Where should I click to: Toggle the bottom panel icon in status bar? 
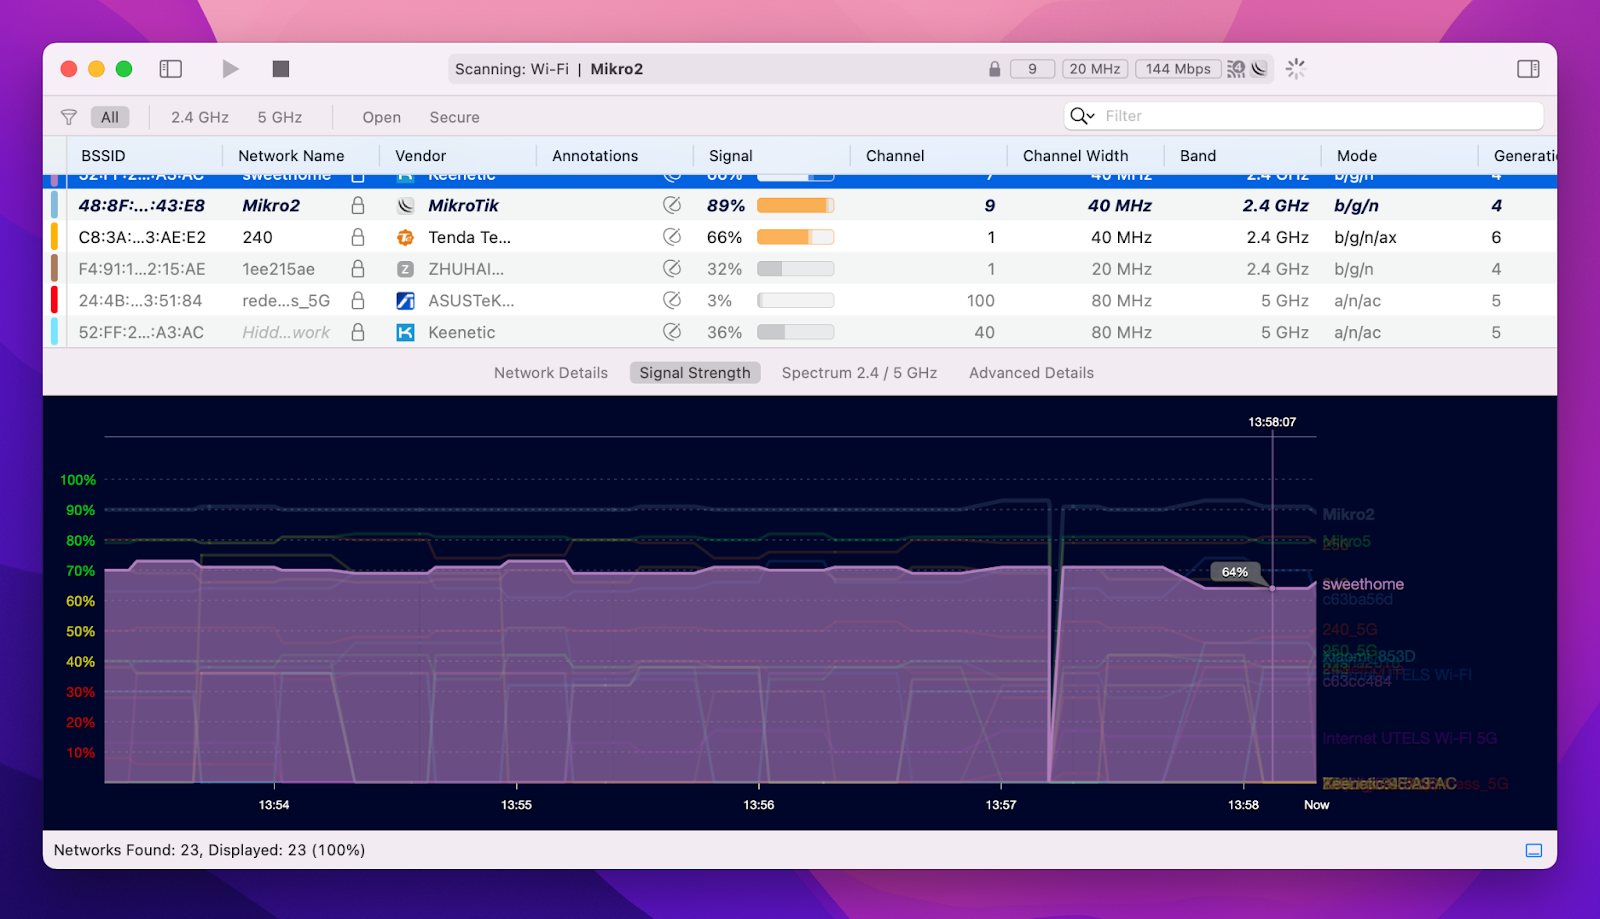(1534, 850)
